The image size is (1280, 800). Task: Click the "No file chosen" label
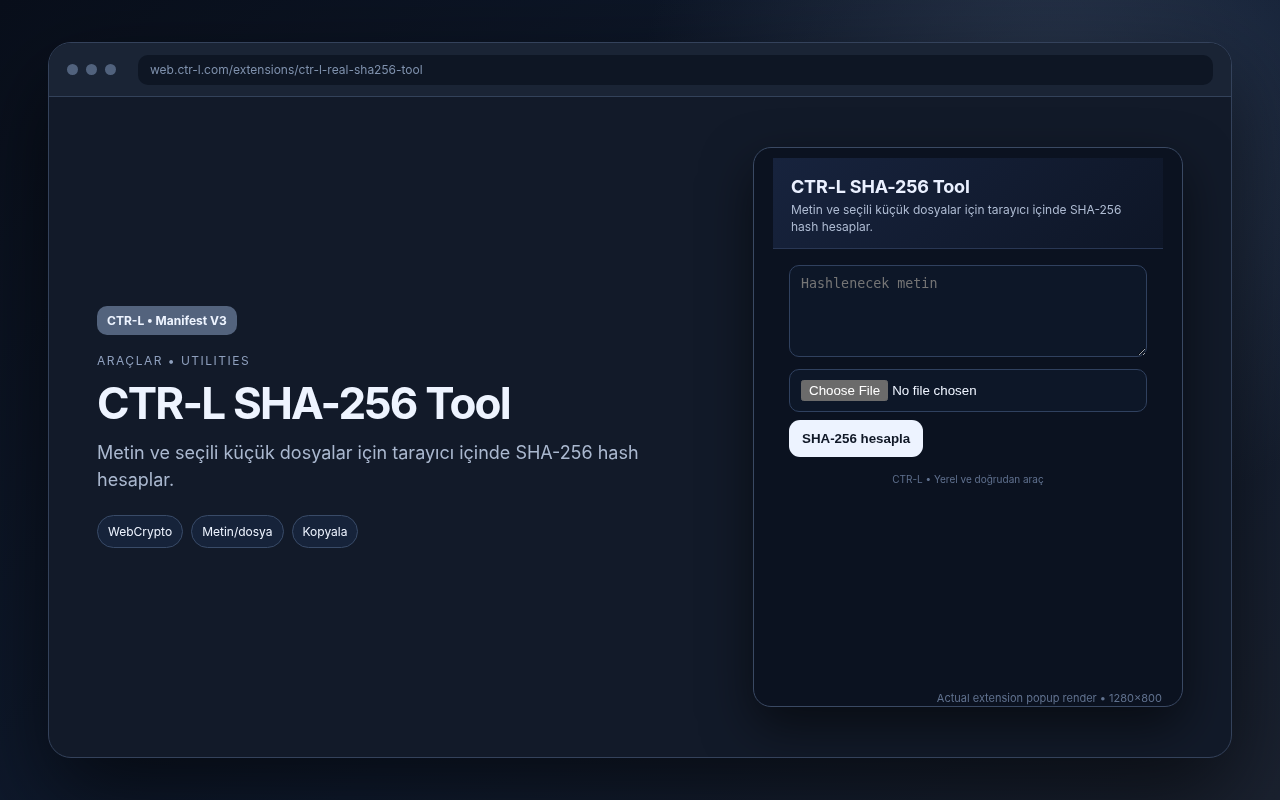pyautogui.click(x=934, y=391)
